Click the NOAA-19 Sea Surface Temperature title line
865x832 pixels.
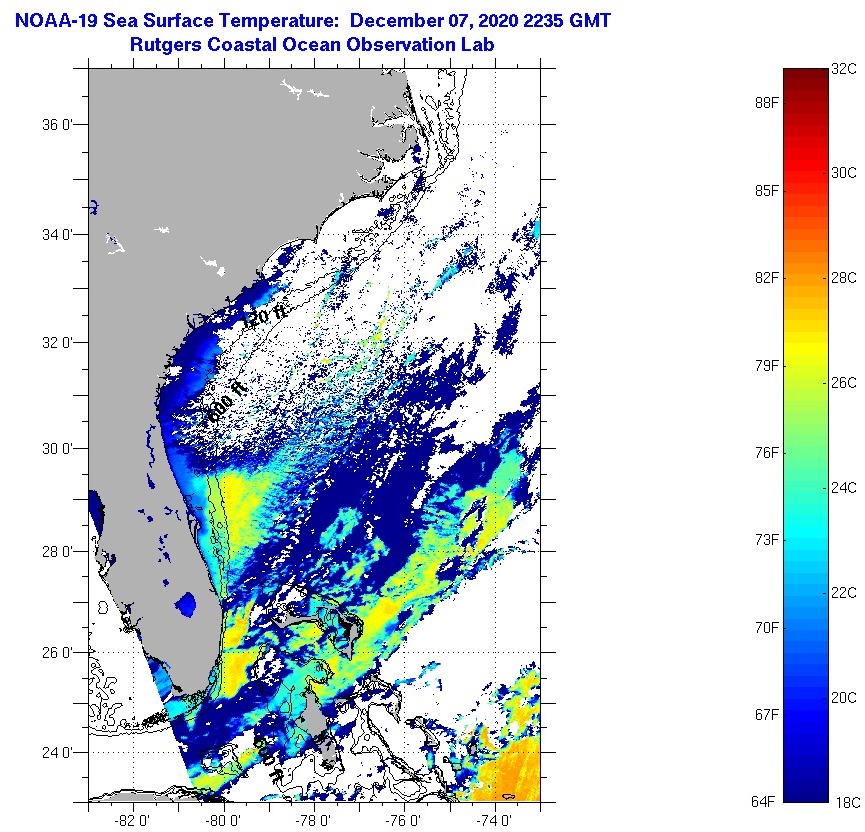pos(313,21)
